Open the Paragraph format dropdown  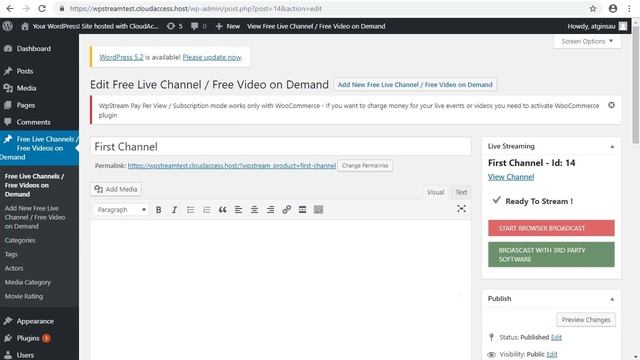(x=121, y=210)
